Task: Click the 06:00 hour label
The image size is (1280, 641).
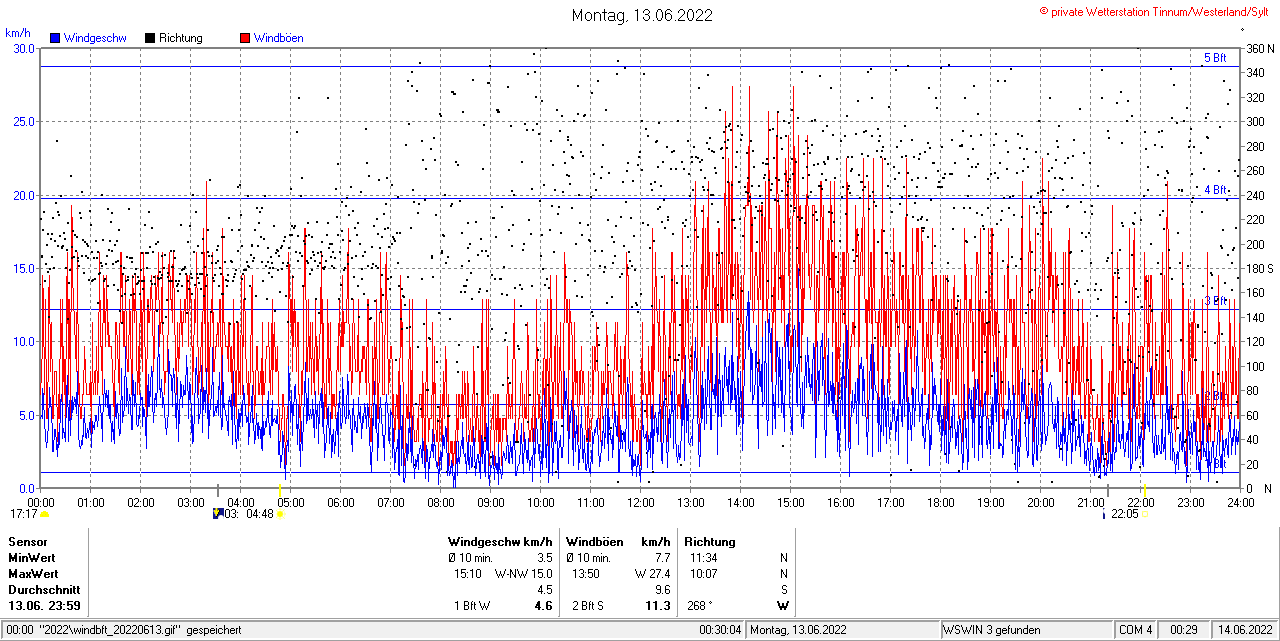Action: 340,502
